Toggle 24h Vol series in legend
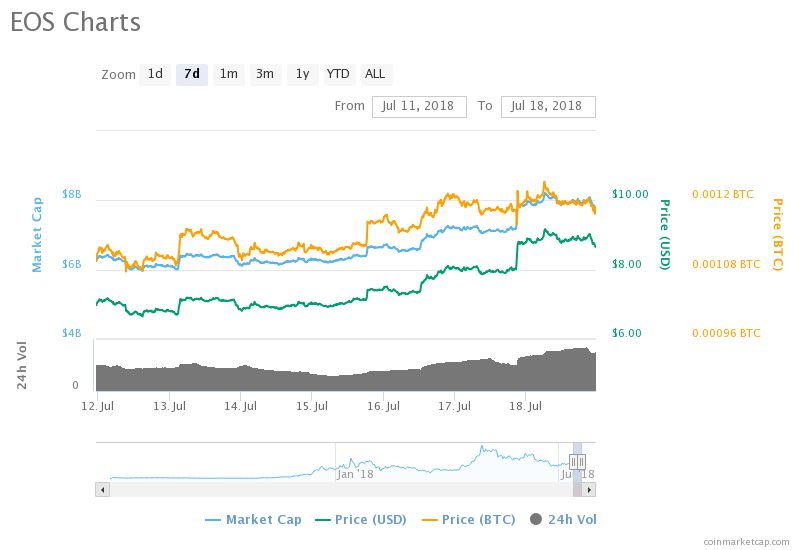The width and height of the screenshot is (800, 550). click(563, 519)
